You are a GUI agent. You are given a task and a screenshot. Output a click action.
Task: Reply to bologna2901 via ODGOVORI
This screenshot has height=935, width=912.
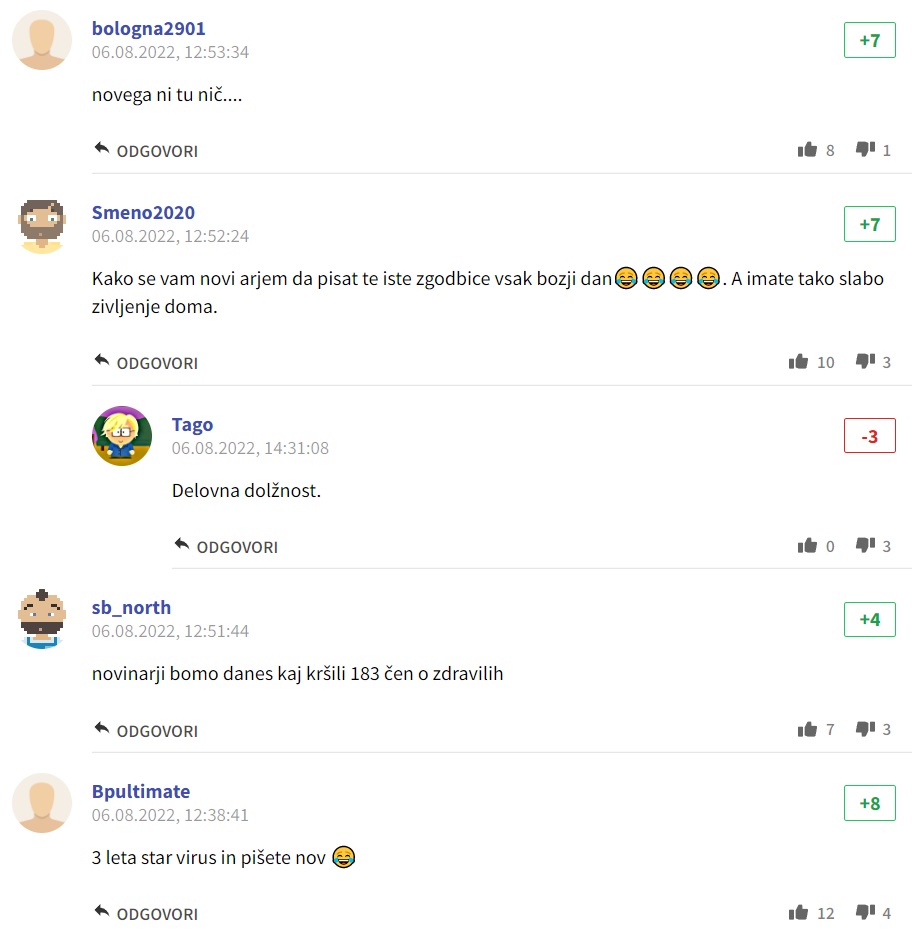pyautogui.click(x=146, y=150)
